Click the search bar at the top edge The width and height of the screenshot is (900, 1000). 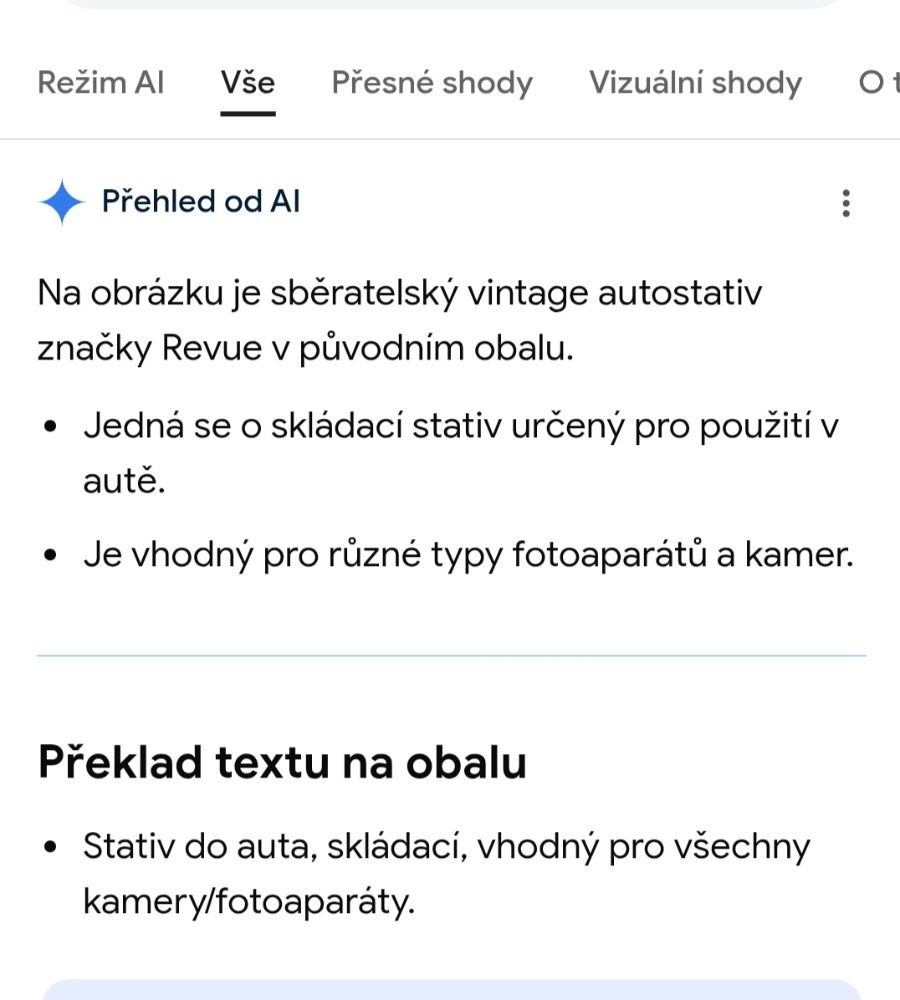tap(450, 4)
